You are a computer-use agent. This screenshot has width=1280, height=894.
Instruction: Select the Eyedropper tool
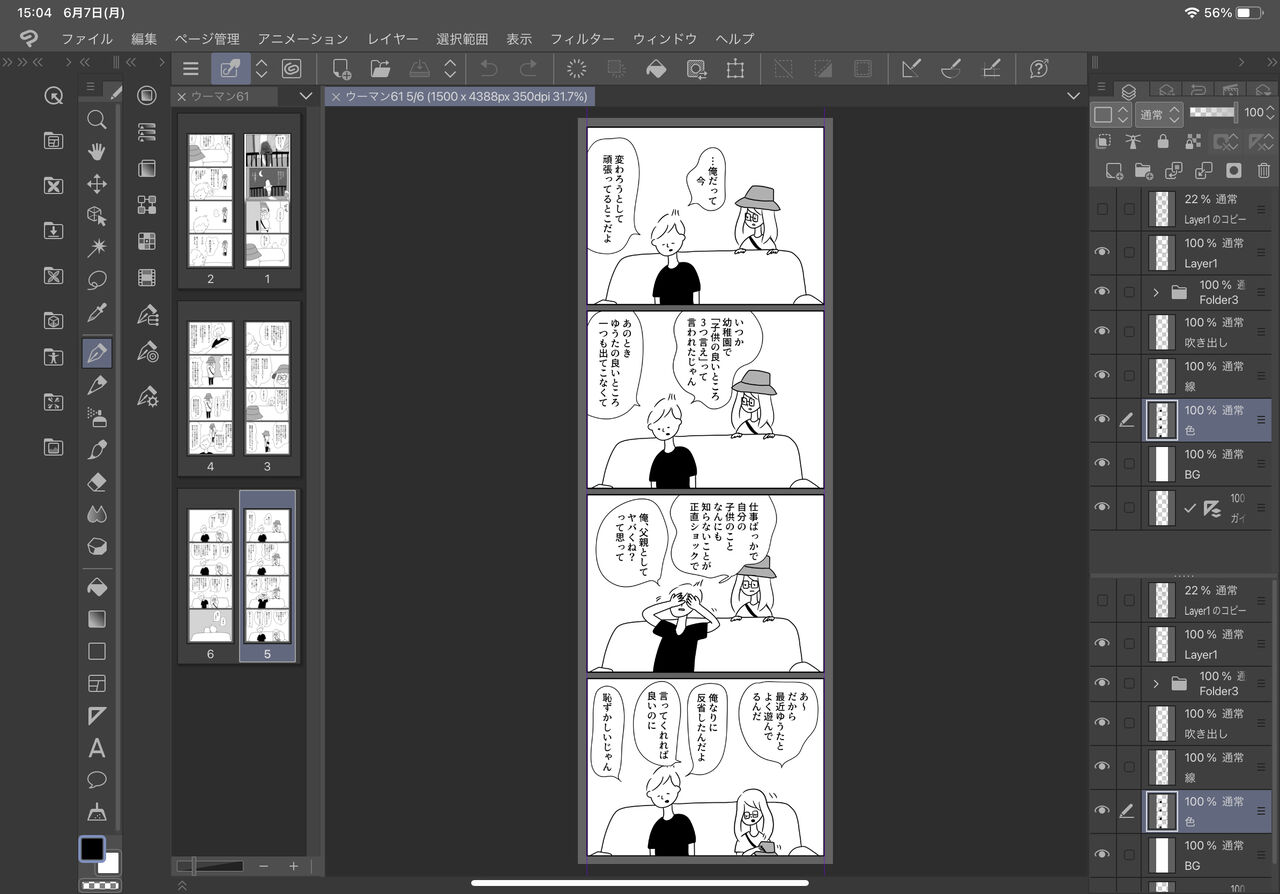(x=97, y=311)
